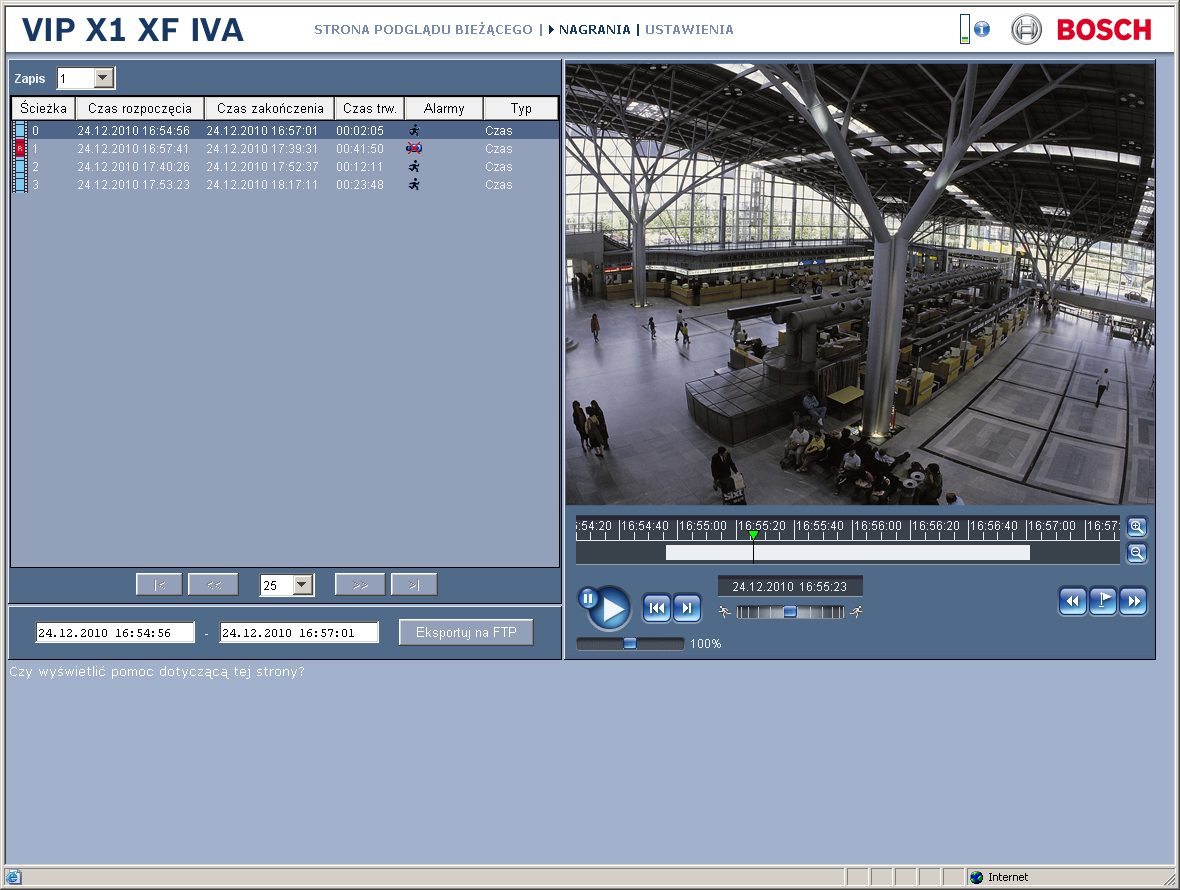Pause playback with the small pause button
Screen dimensions: 1180x890
coord(588,599)
